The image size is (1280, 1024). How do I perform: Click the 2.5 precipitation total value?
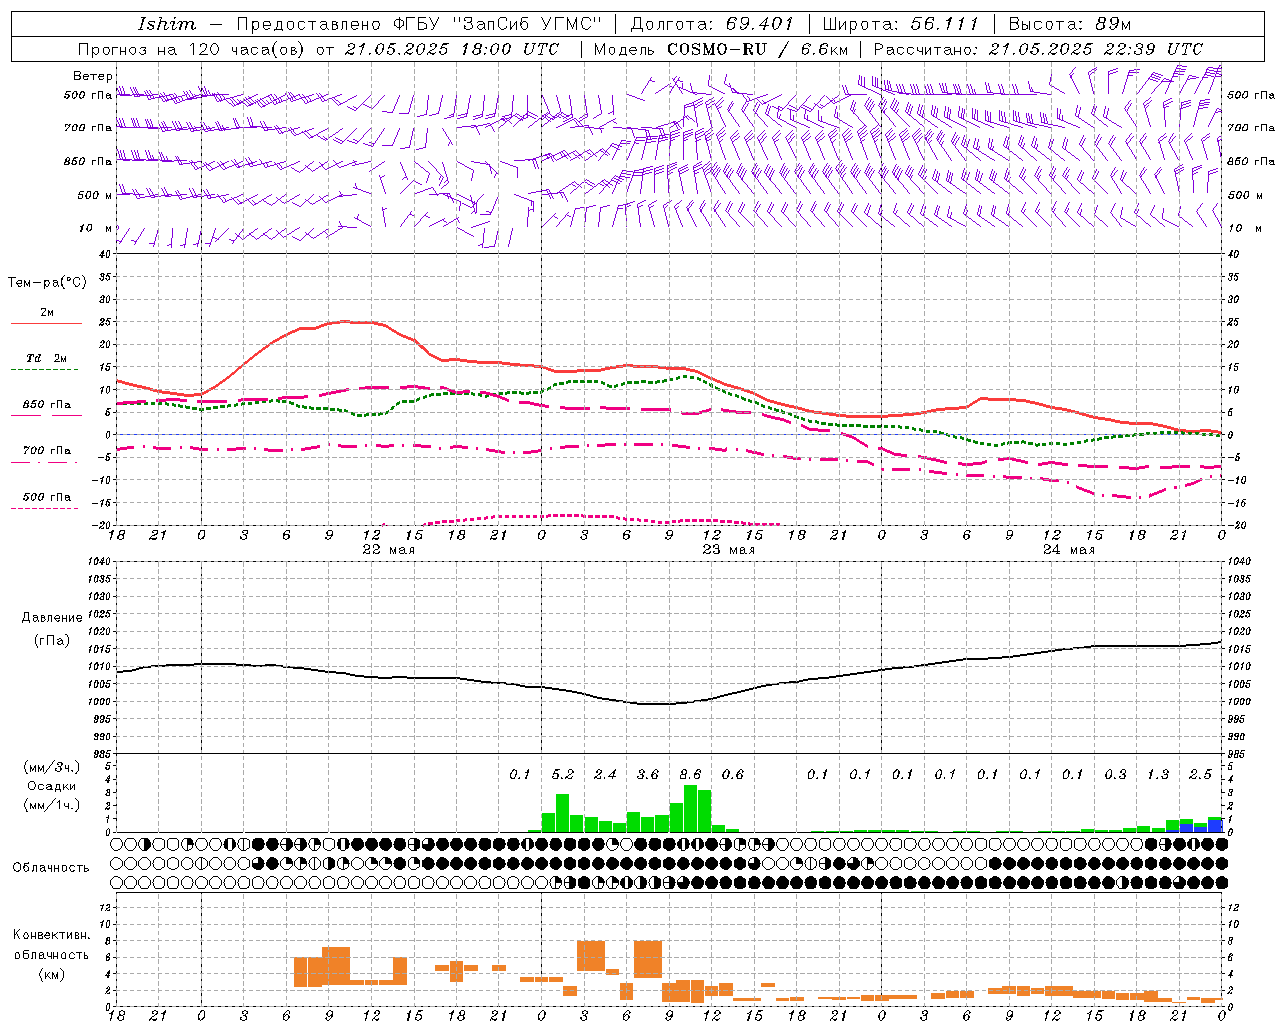[1200, 774]
